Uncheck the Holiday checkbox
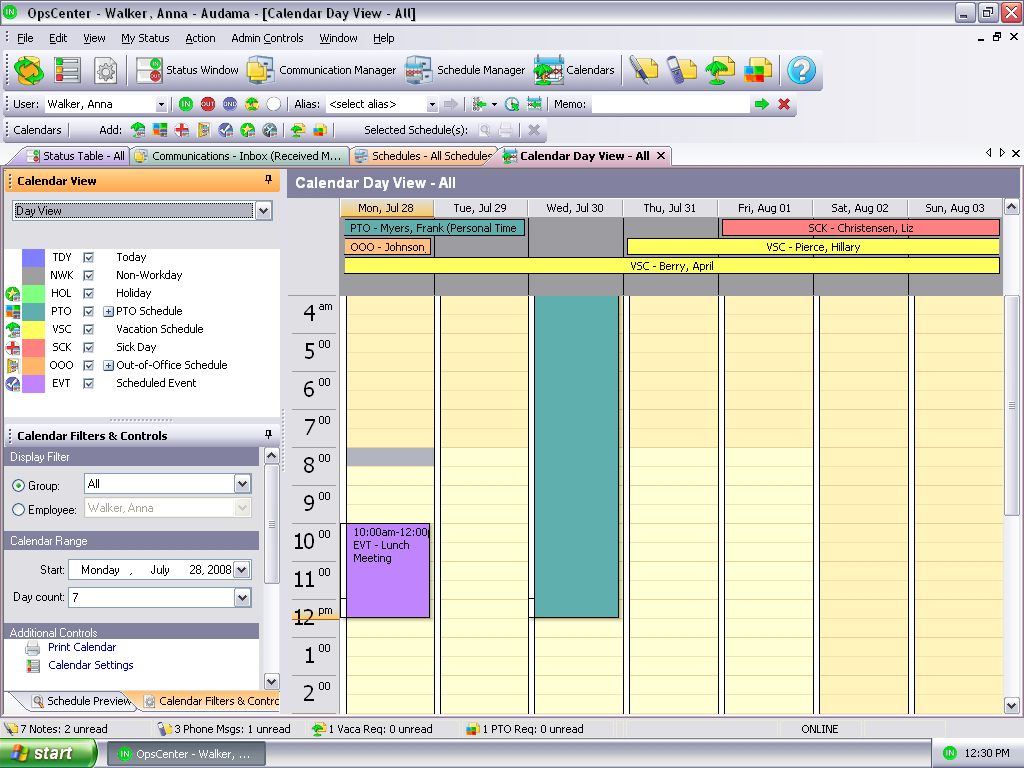Viewport: 1024px width, 768px height. tap(89, 293)
